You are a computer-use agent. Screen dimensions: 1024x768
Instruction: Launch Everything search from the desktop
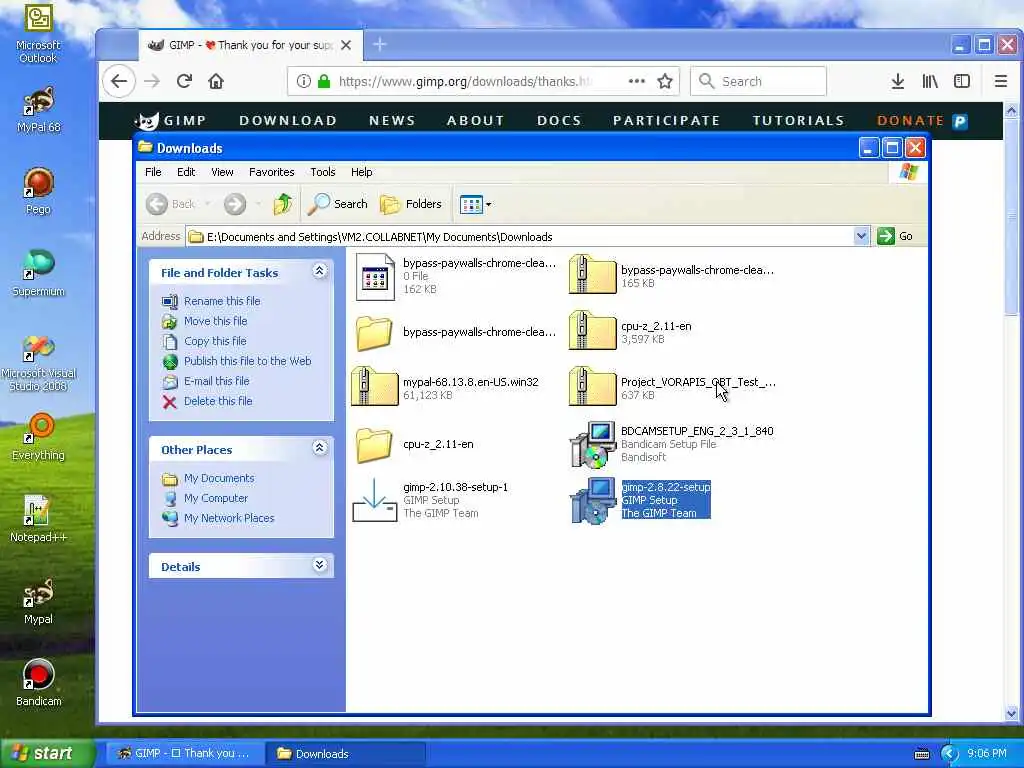[x=38, y=437]
